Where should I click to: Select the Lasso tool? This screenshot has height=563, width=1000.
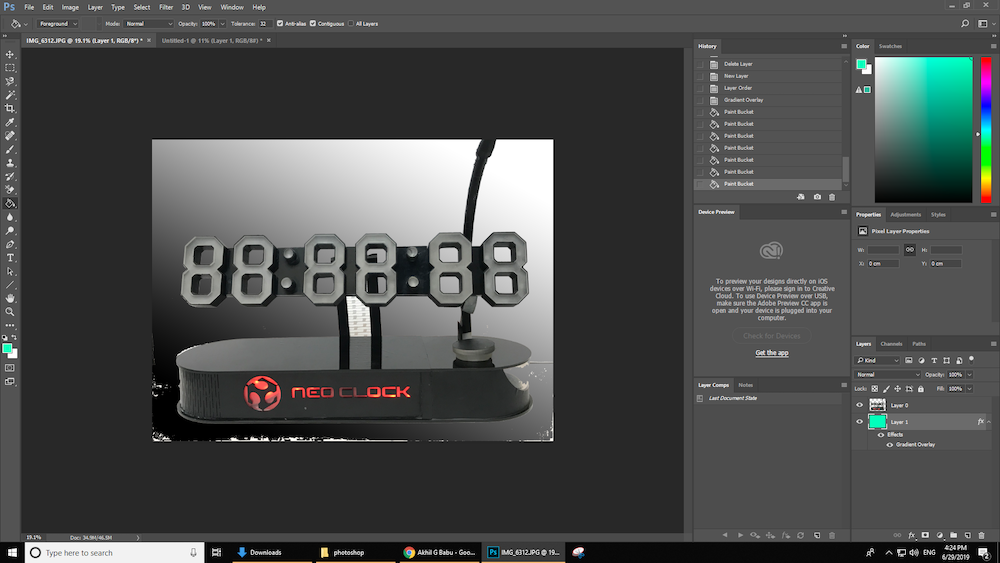[10, 81]
